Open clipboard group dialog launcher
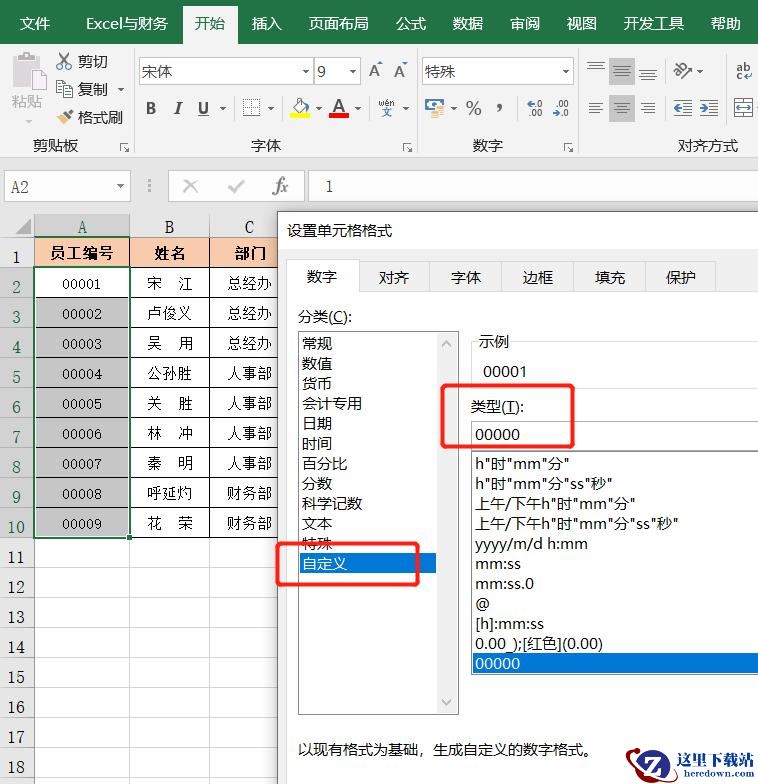The height and width of the screenshot is (784, 758). point(124,147)
